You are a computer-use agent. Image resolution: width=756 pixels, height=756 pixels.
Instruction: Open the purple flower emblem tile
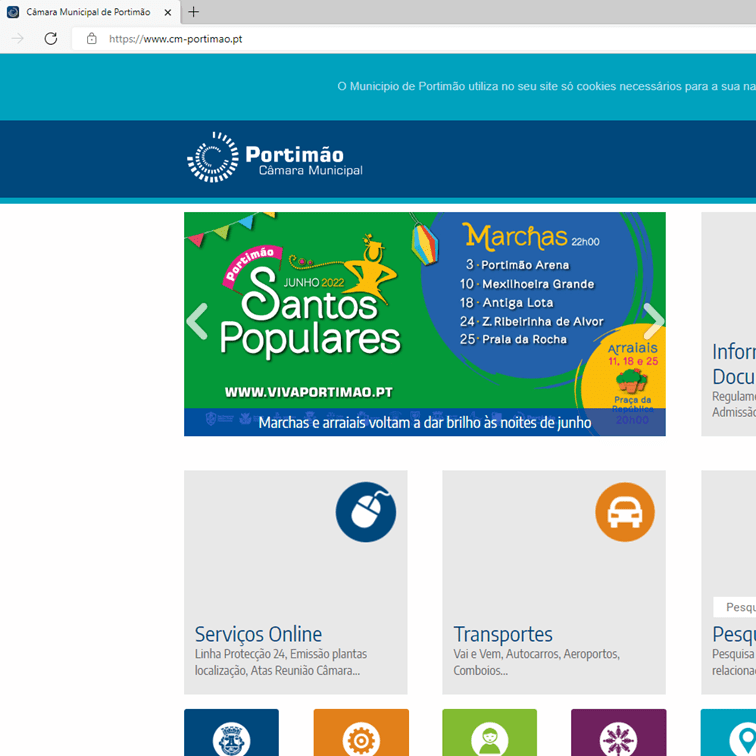618,736
